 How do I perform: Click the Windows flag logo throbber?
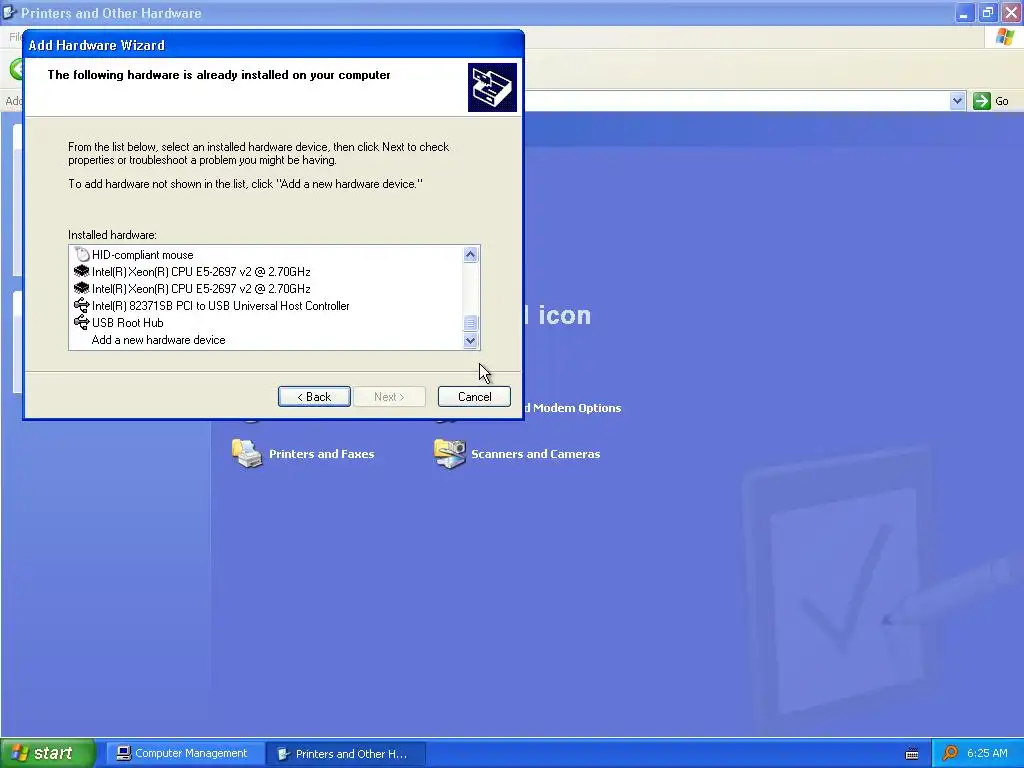[x=1005, y=37]
